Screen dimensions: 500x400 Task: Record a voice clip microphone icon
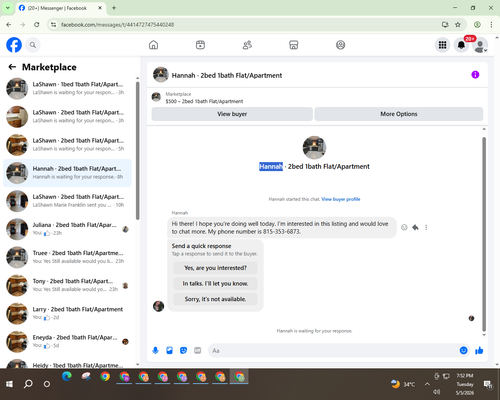[x=155, y=350]
